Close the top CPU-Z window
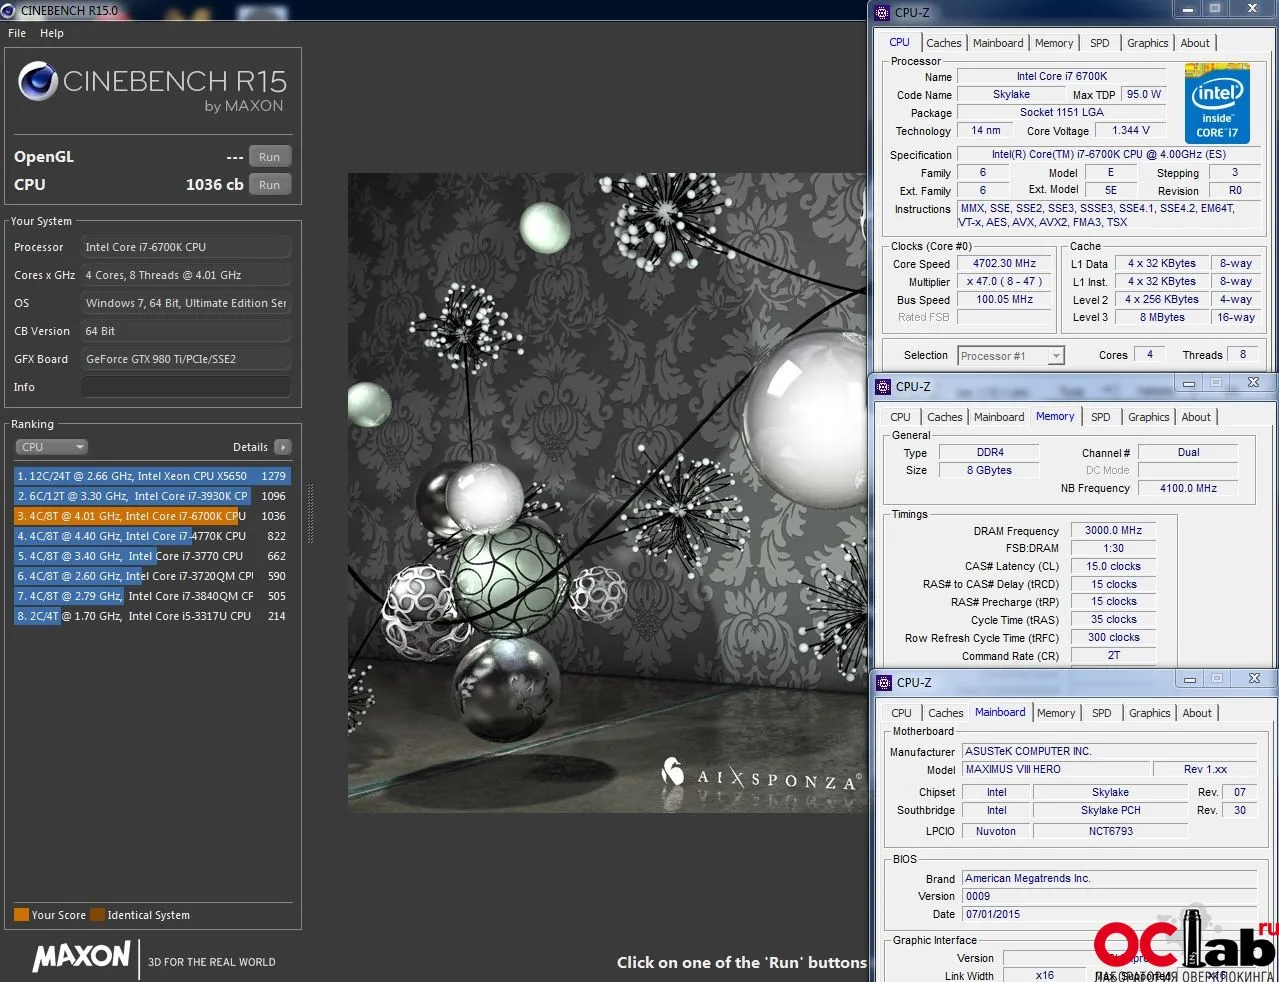This screenshot has height=982, width=1279. pyautogui.click(x=1253, y=9)
